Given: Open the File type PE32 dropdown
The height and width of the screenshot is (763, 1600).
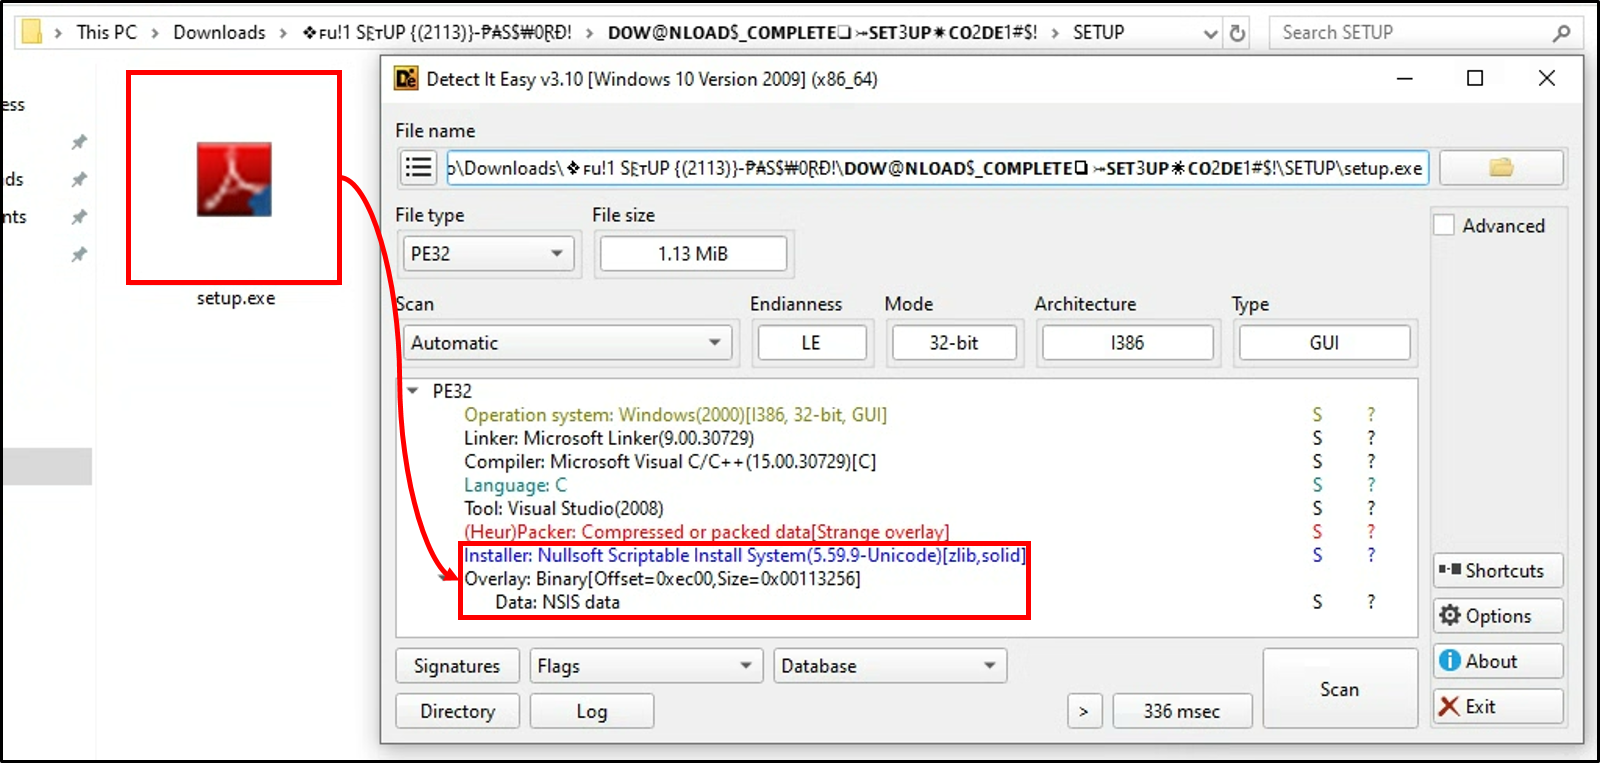Looking at the screenshot, I should (487, 254).
